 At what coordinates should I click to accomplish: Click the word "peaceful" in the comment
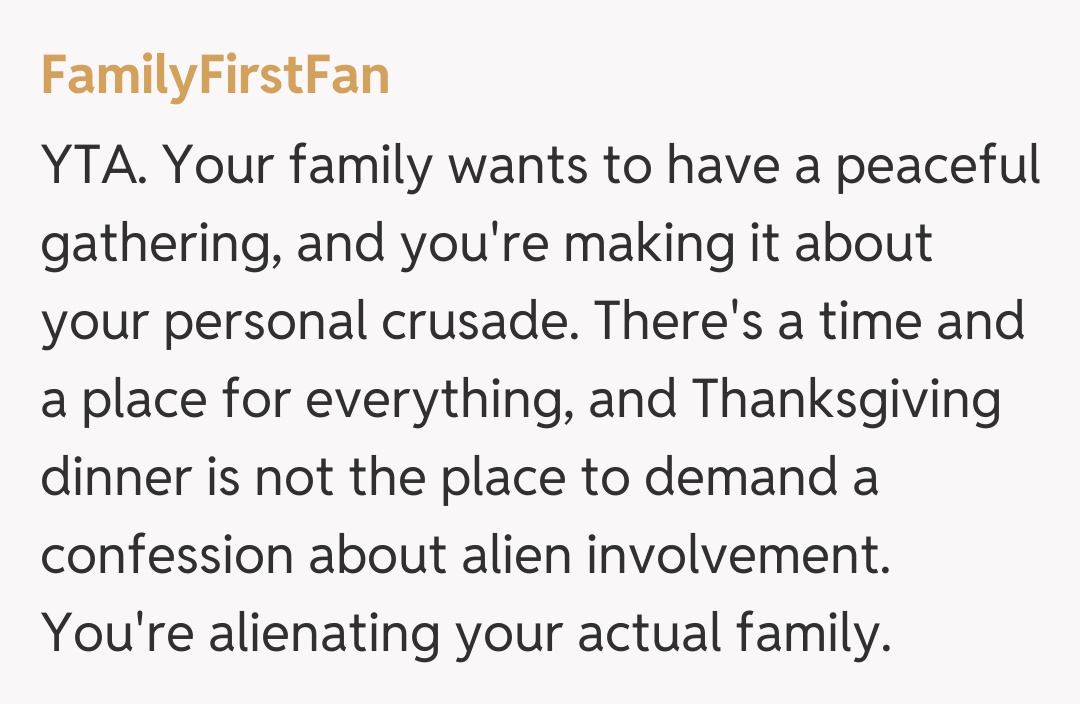[938, 165]
